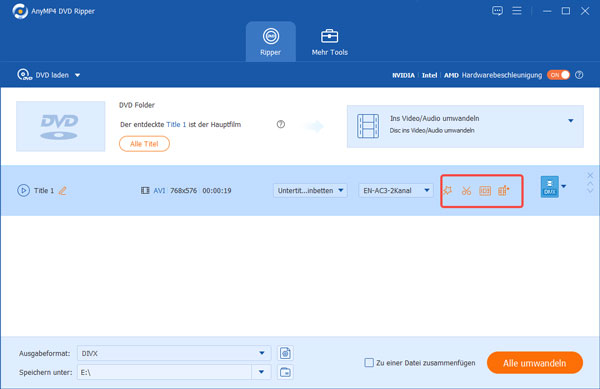Click the DIVX output format icon for Title 1

pyautogui.click(x=549, y=187)
